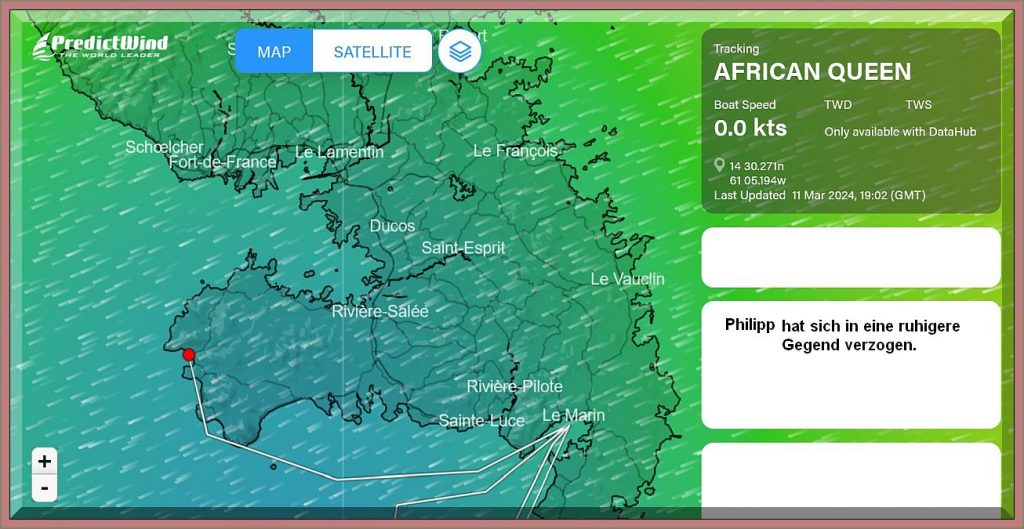Image resolution: width=1024 pixels, height=529 pixels.
Task: Select the AFRICAN QUEEN boat name
Action: [x=812, y=72]
